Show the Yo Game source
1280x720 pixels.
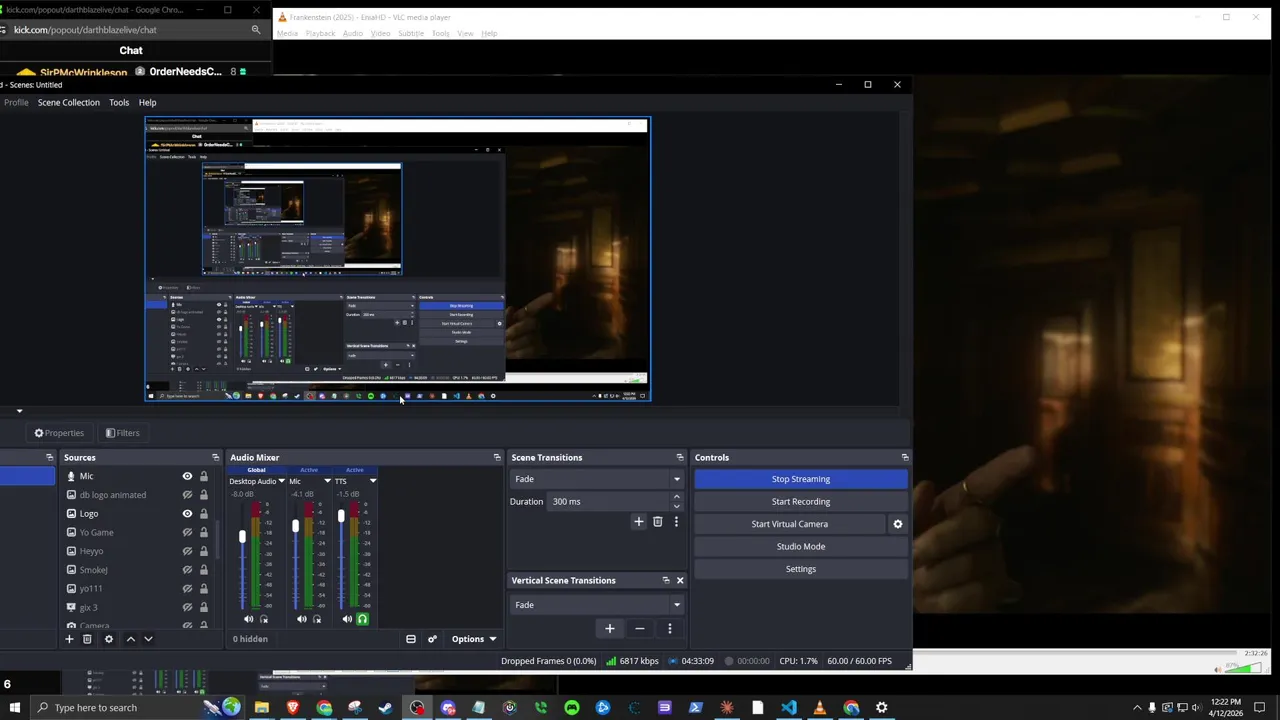187,532
